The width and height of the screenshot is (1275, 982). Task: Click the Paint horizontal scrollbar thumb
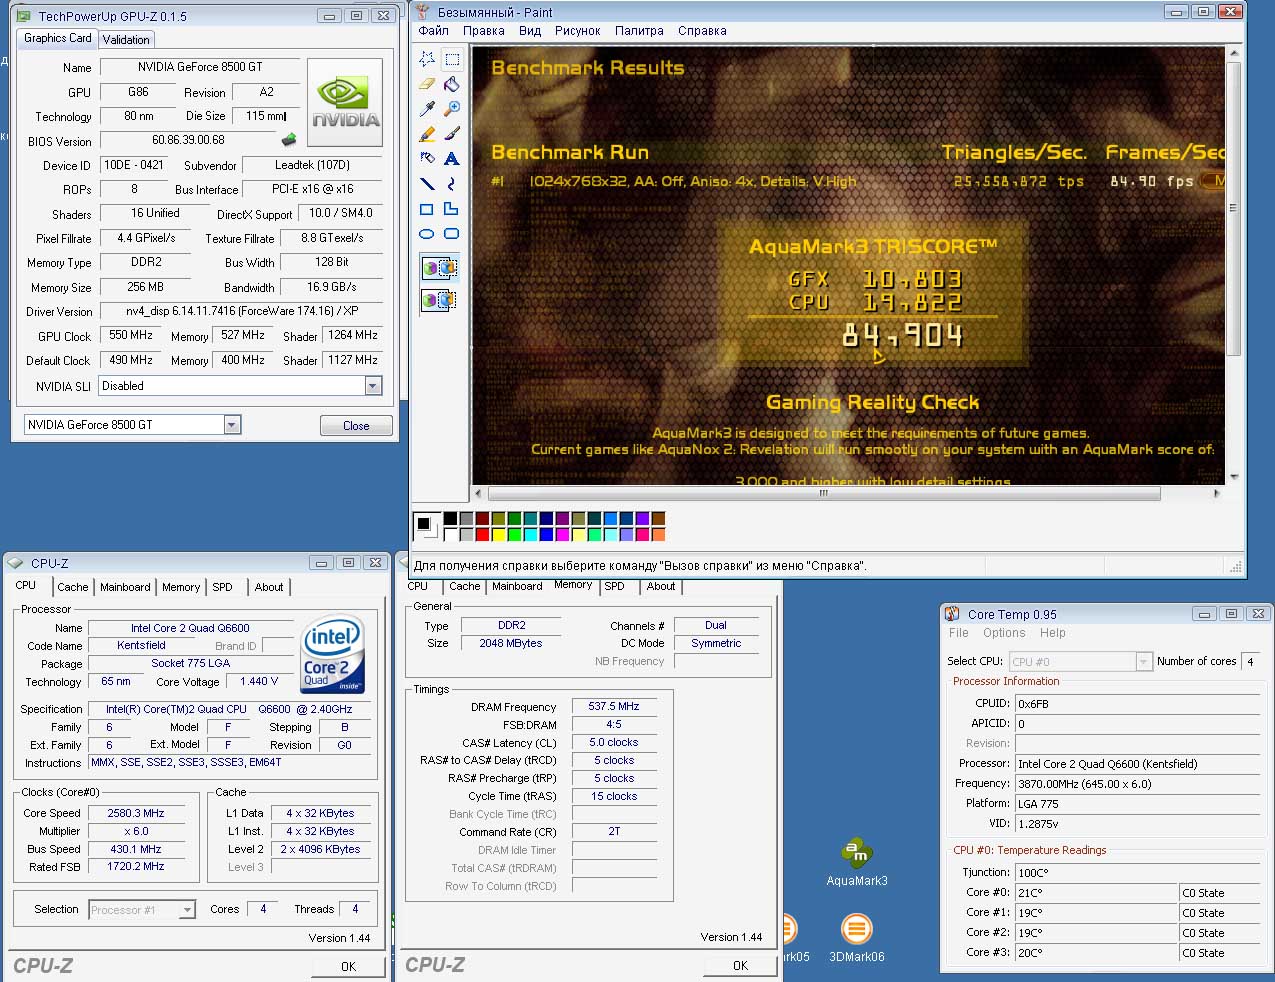[823, 493]
